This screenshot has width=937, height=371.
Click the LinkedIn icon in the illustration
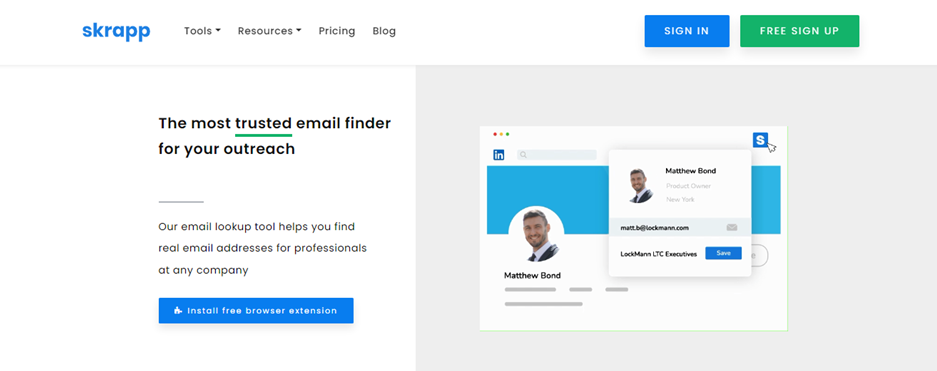tap(498, 155)
